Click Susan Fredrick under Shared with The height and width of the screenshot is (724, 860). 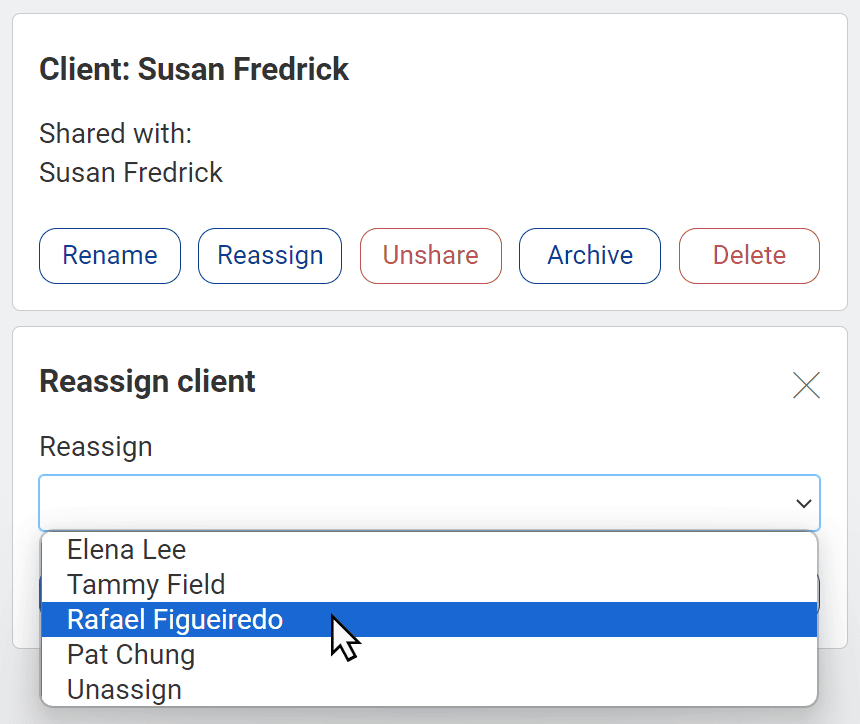click(131, 173)
